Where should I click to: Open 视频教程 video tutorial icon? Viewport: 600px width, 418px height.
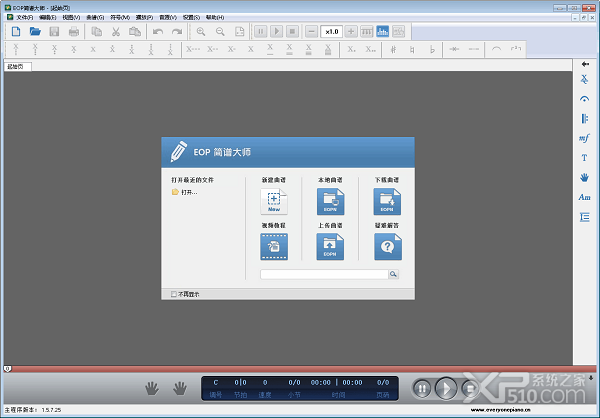click(x=274, y=247)
